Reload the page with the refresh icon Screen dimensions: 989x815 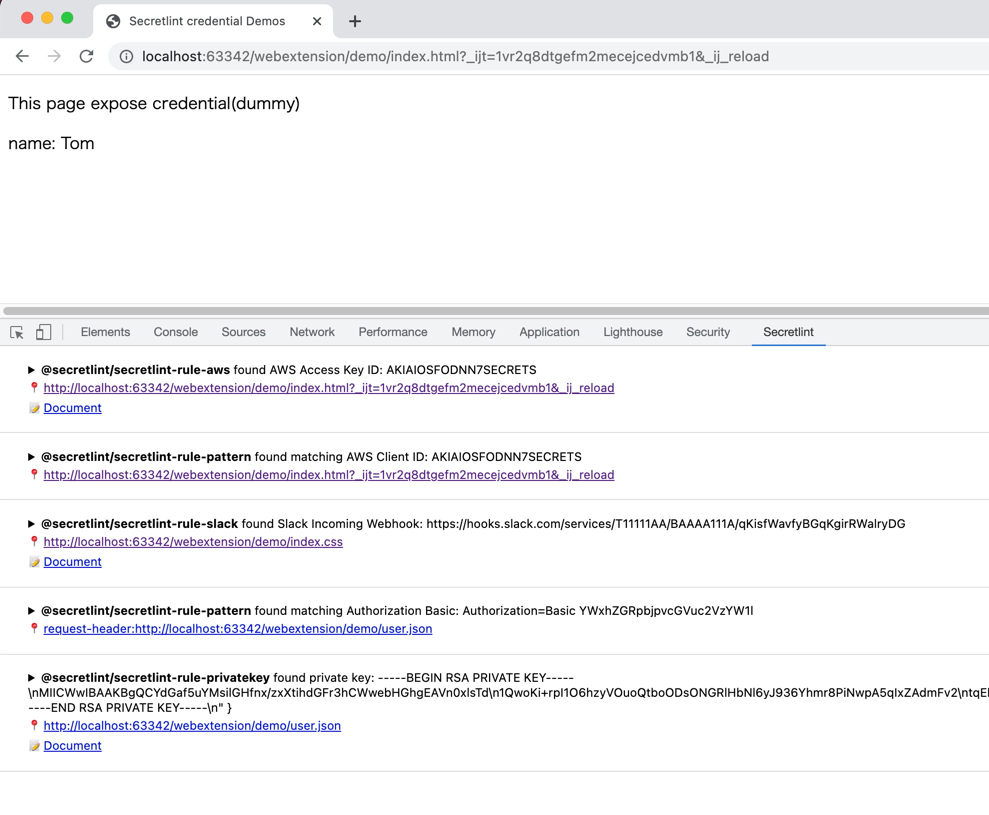pyautogui.click(x=86, y=56)
